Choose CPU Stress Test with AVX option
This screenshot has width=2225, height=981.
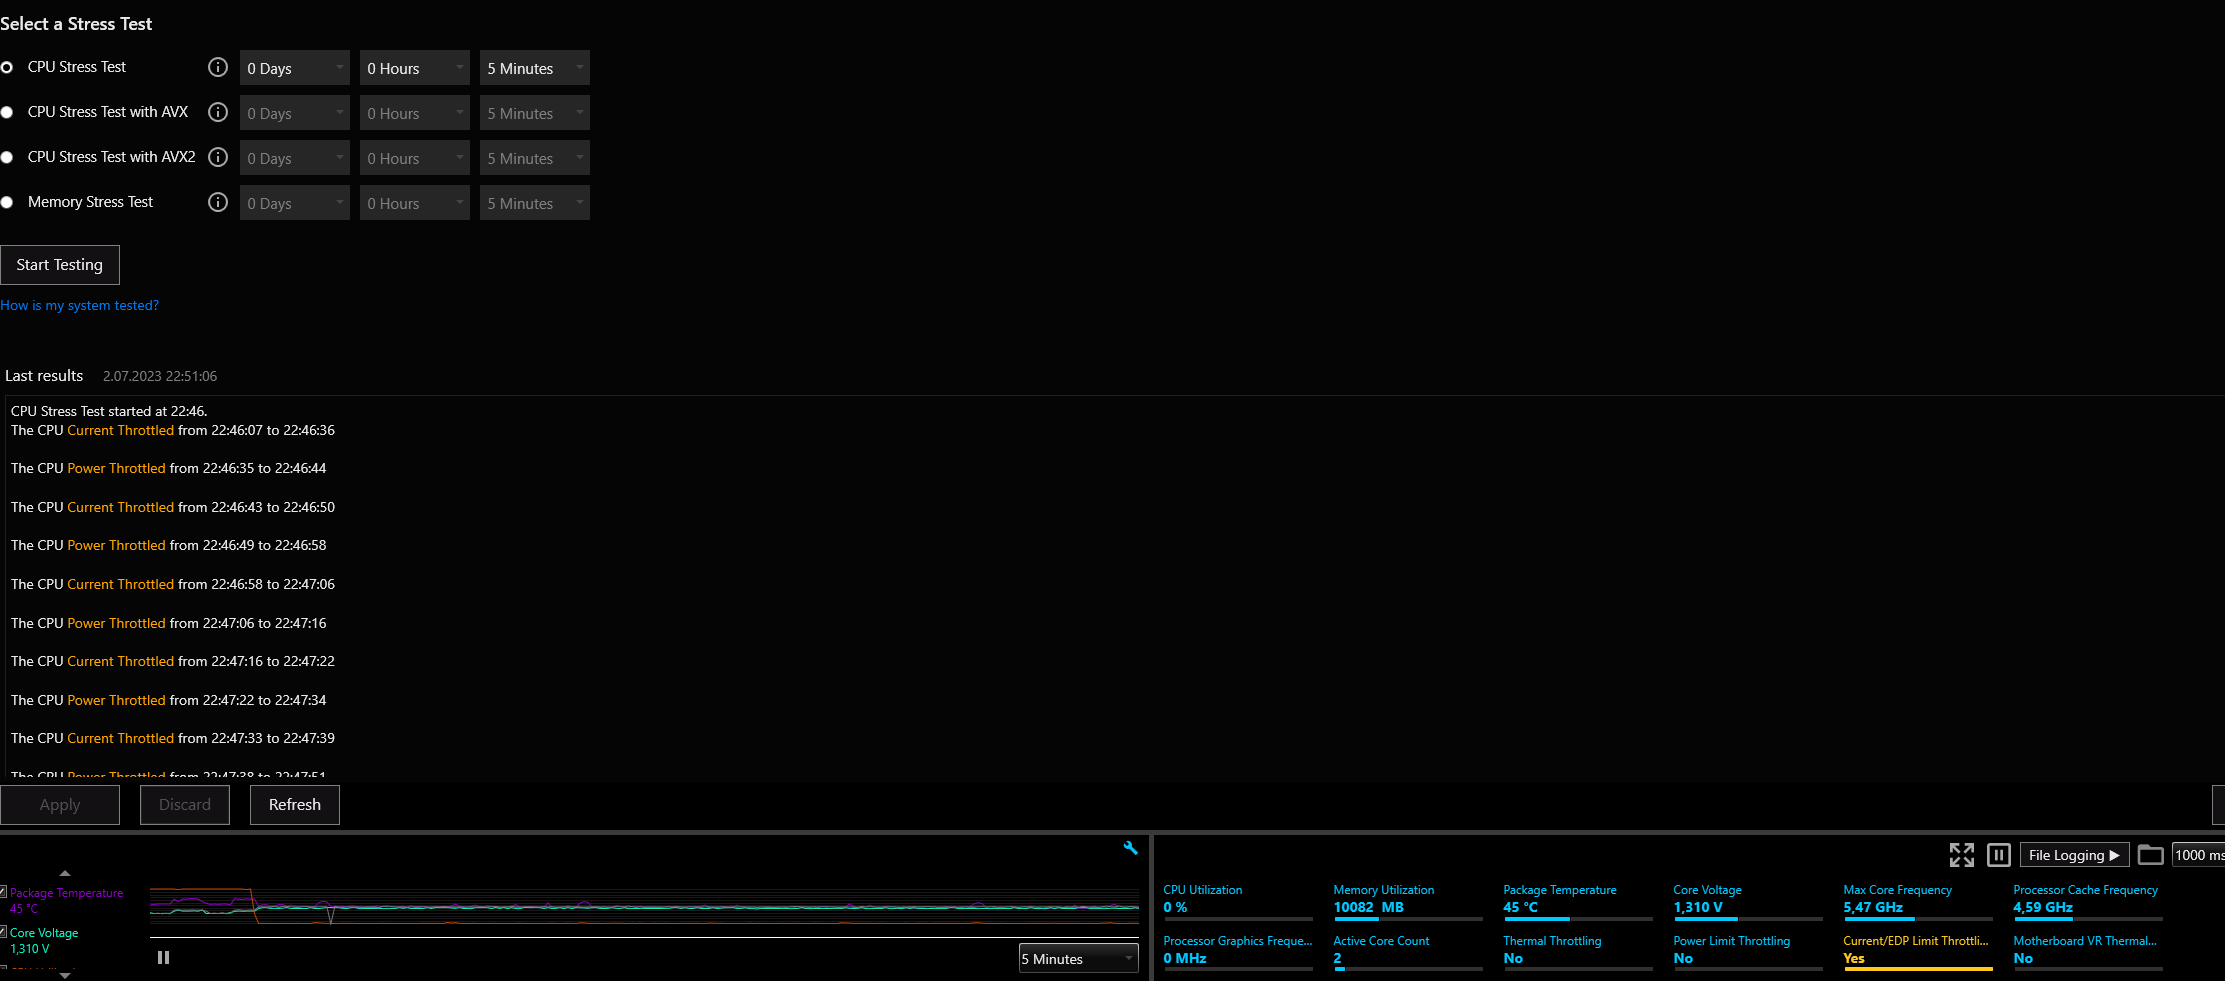7,112
